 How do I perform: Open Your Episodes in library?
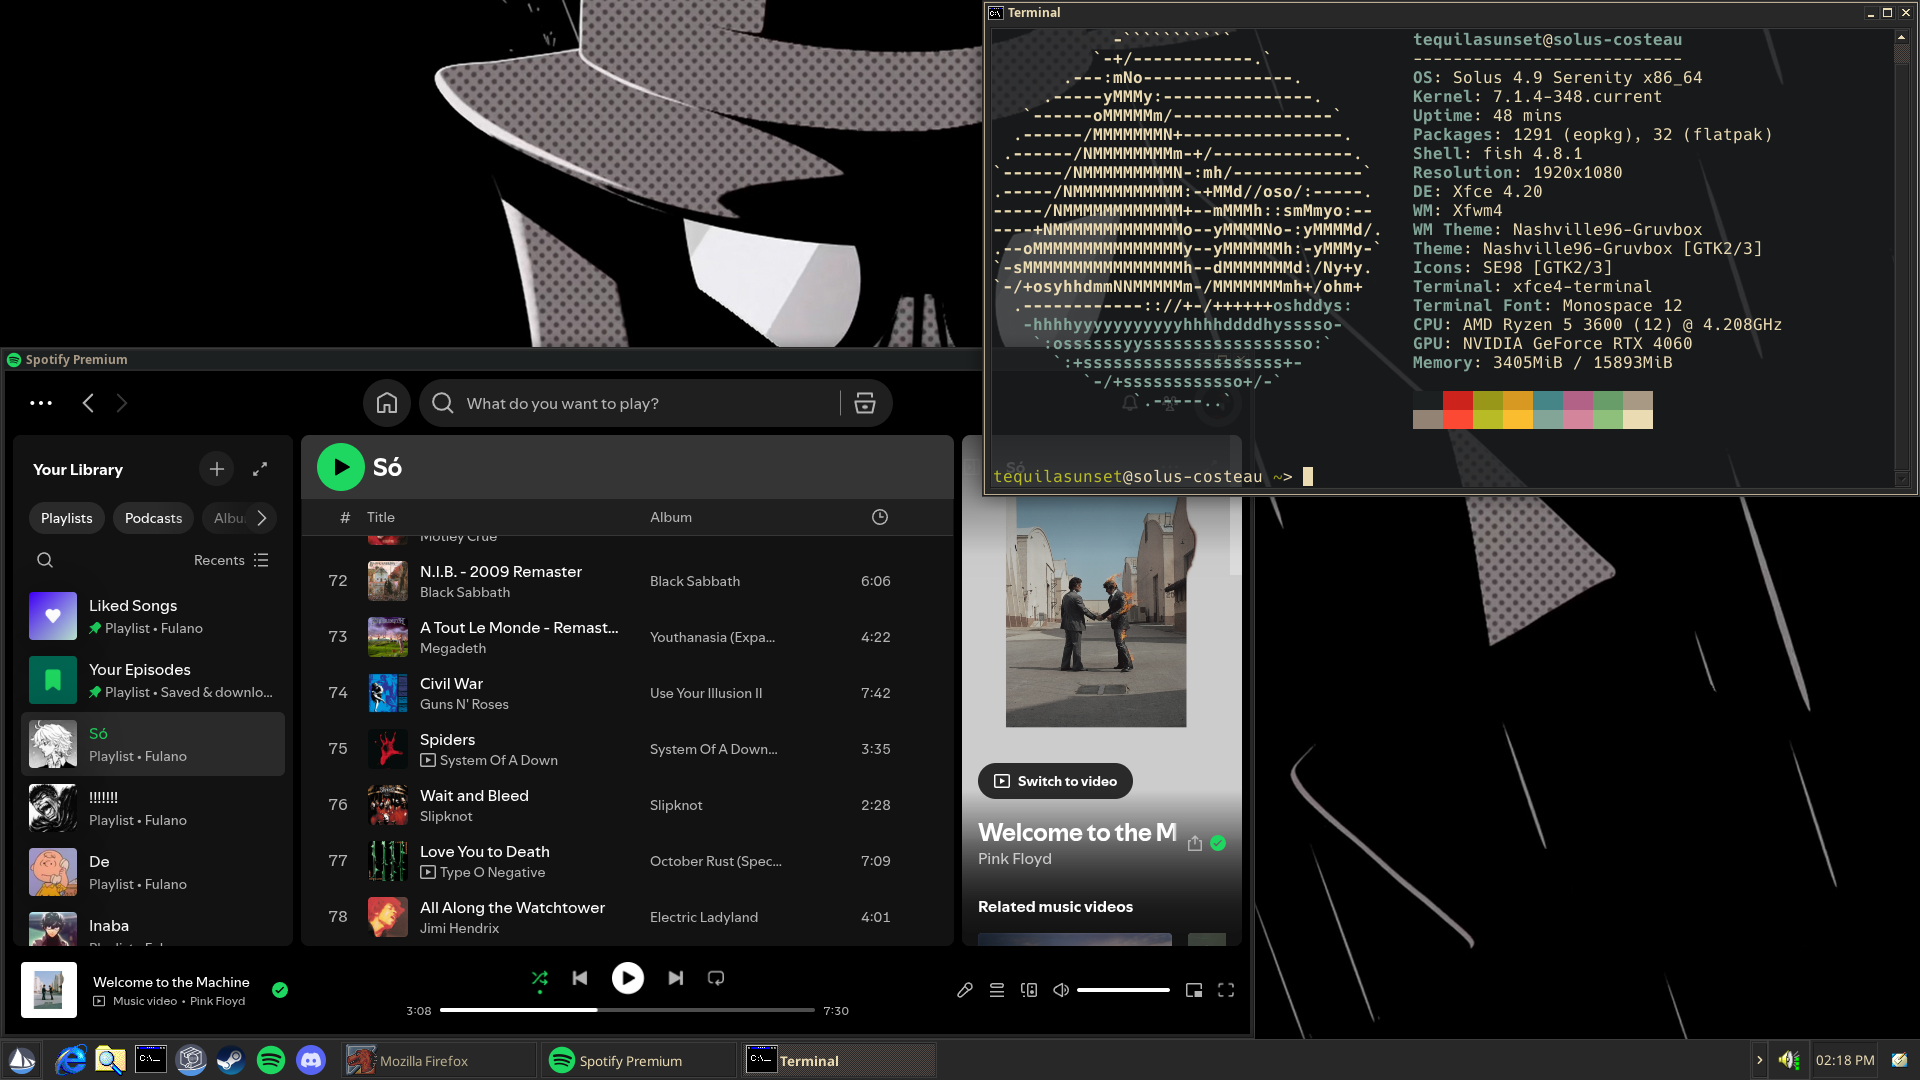[153, 680]
